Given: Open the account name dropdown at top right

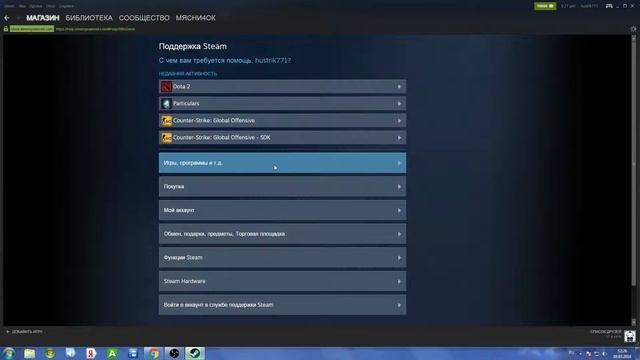Looking at the screenshot, I should click(589, 6).
